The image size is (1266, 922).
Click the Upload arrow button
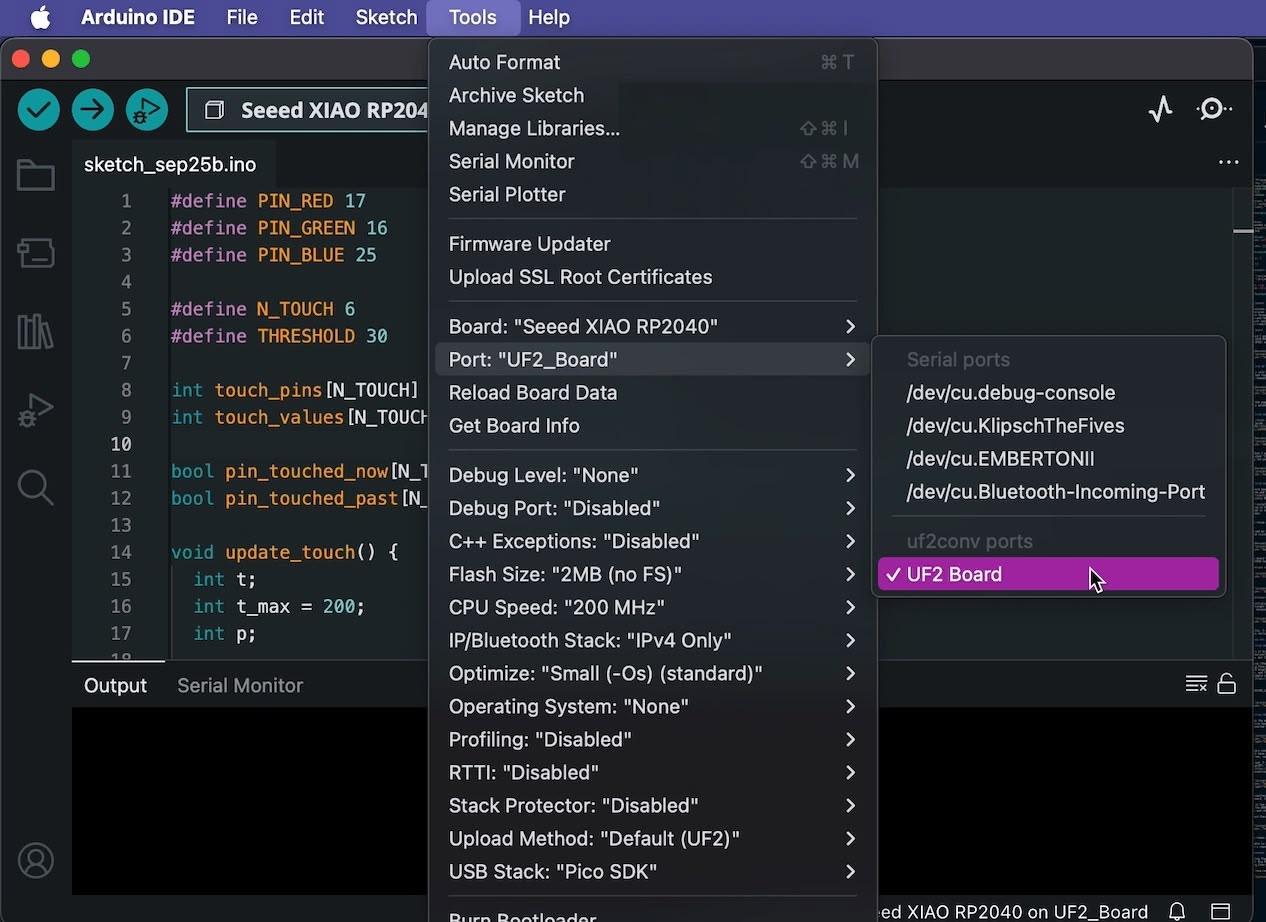(93, 109)
